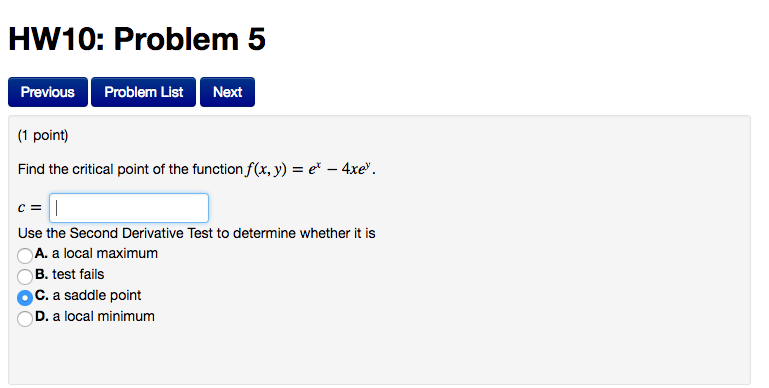Viewport: 769px width, 388px height.
Task: Click the bold letter D. option marker
Action: point(42,316)
